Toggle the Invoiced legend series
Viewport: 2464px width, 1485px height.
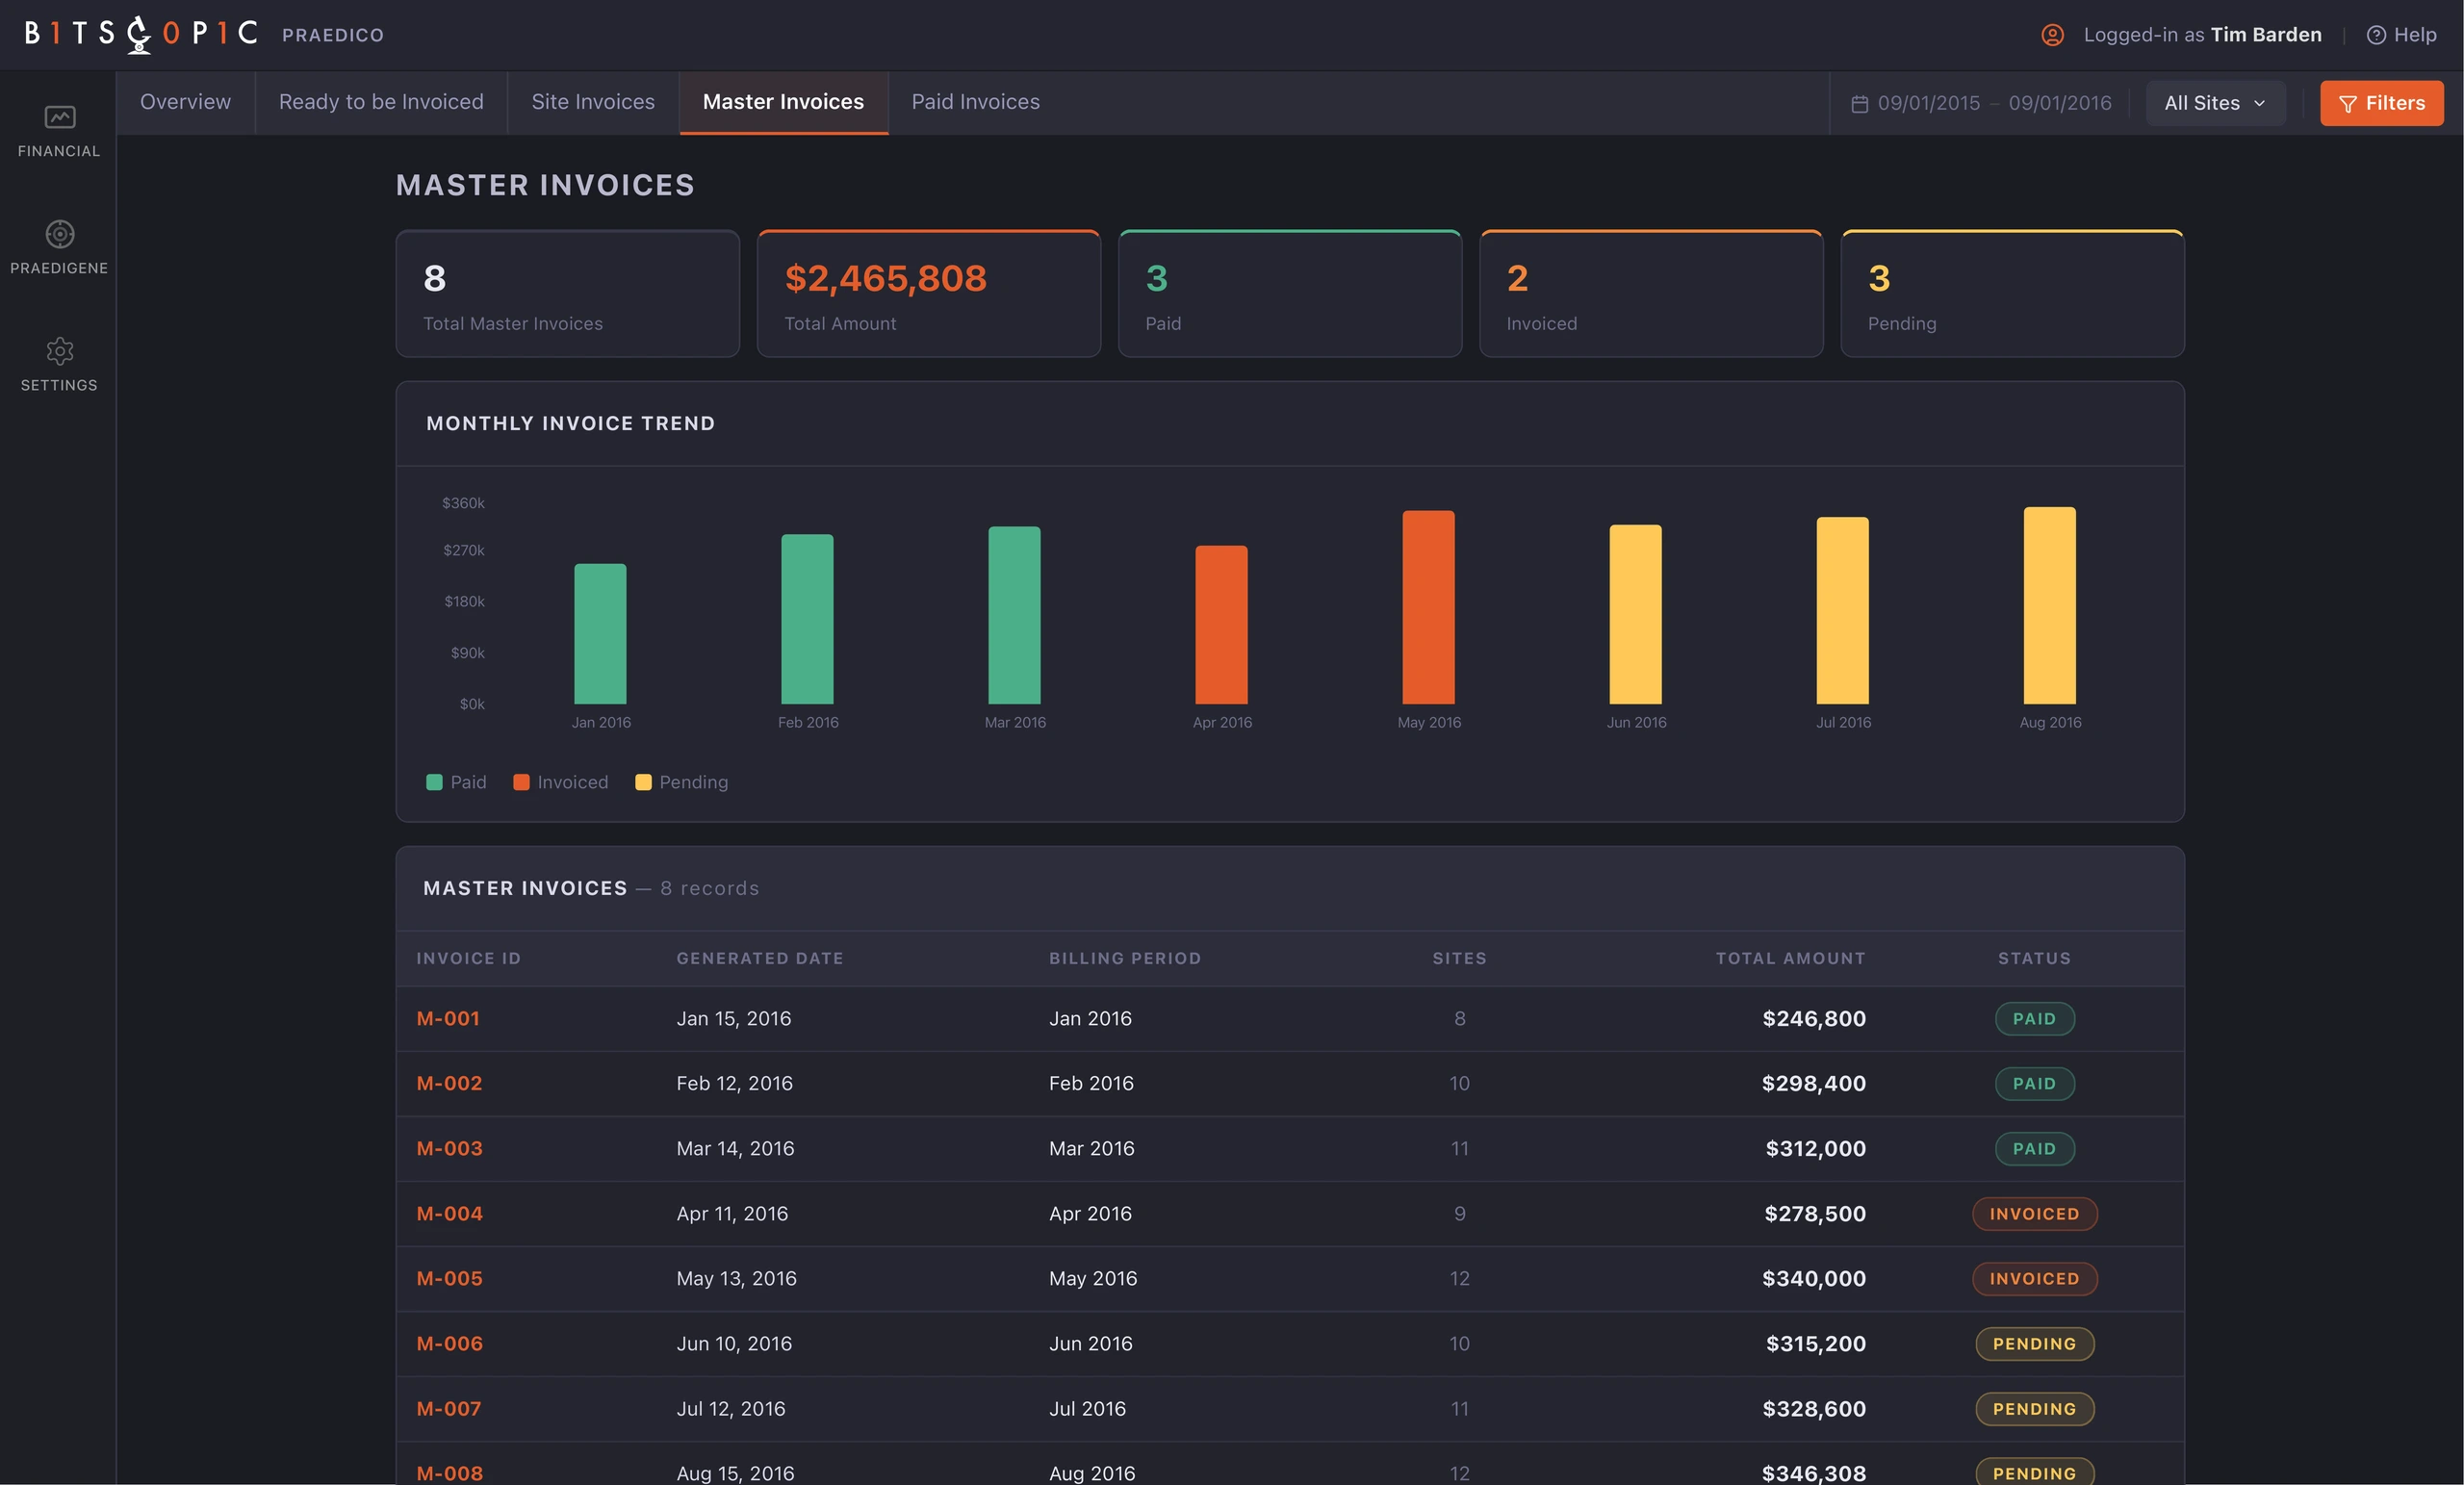pyautogui.click(x=560, y=782)
